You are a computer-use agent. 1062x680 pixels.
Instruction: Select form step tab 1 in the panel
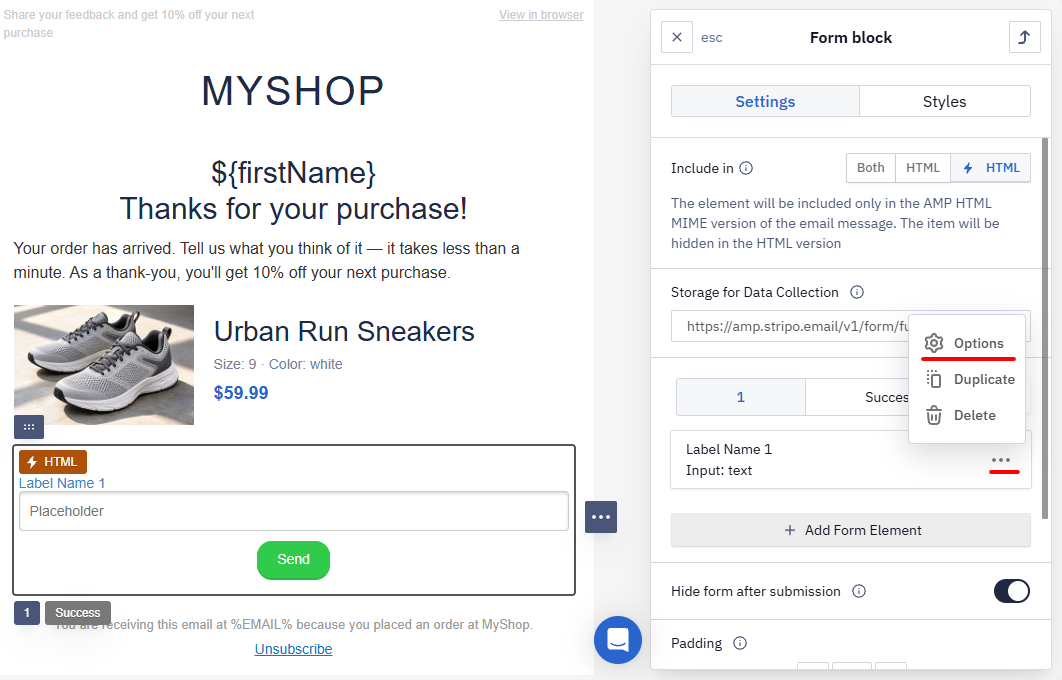741,398
